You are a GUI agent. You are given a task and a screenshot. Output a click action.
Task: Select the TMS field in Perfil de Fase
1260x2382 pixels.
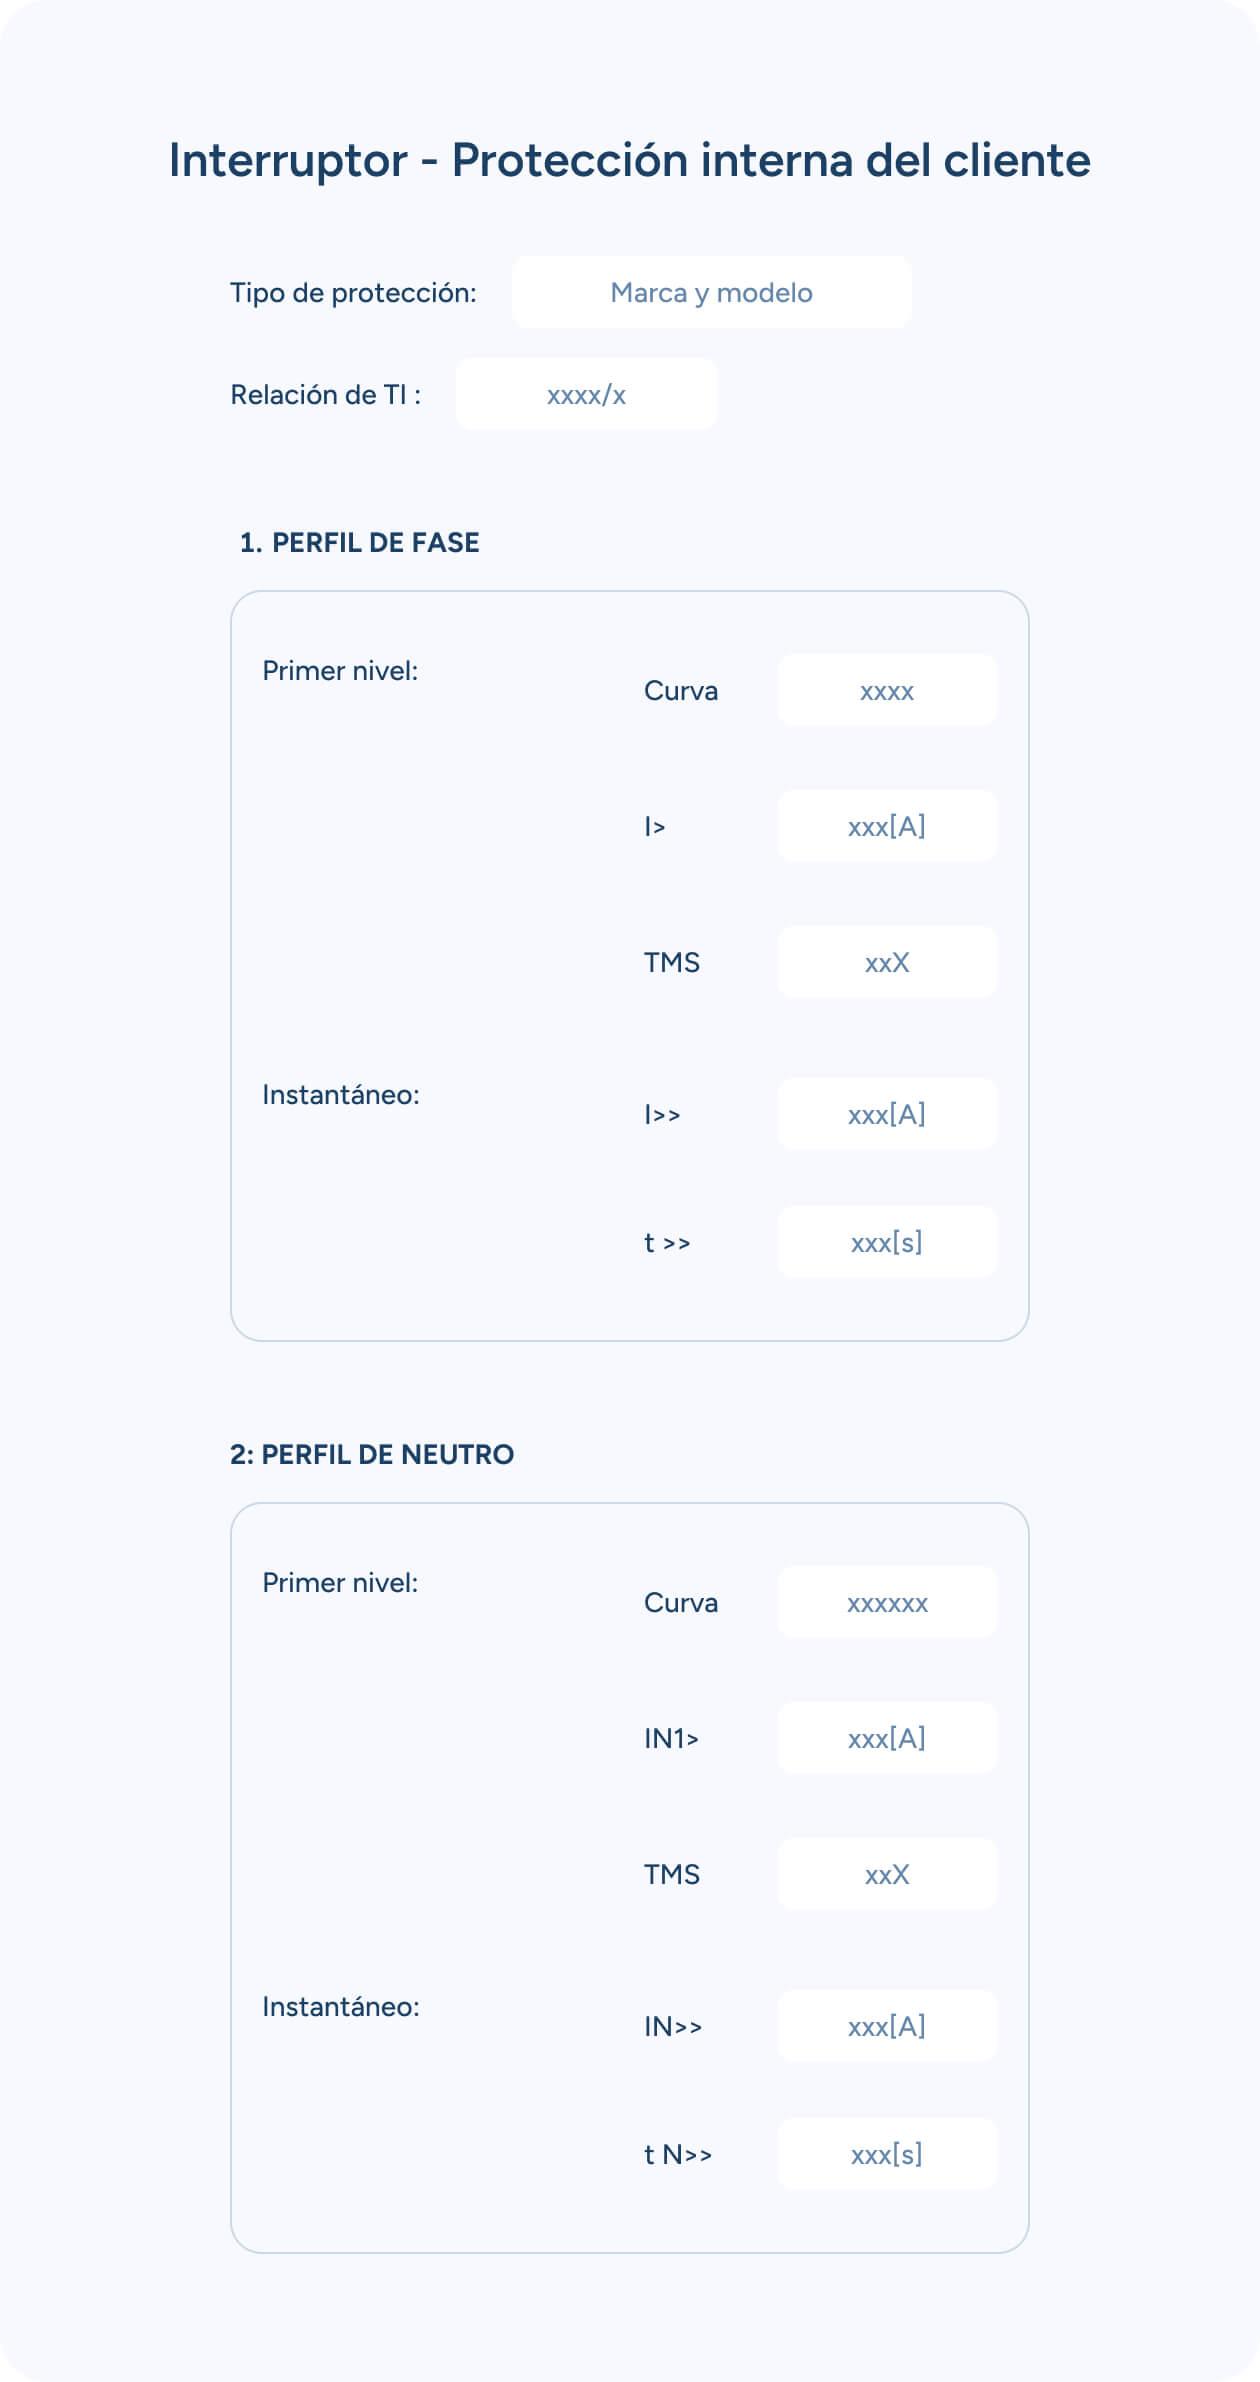tap(887, 962)
